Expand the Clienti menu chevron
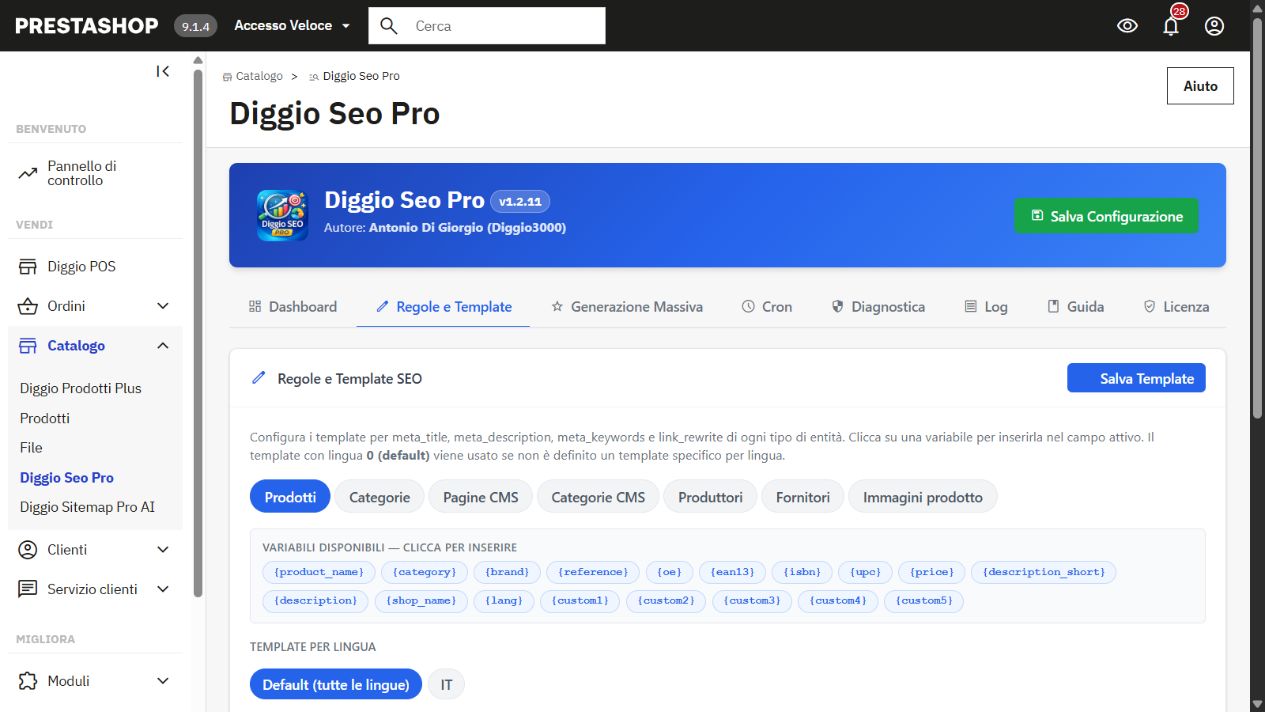The width and height of the screenshot is (1265, 712). (163, 550)
